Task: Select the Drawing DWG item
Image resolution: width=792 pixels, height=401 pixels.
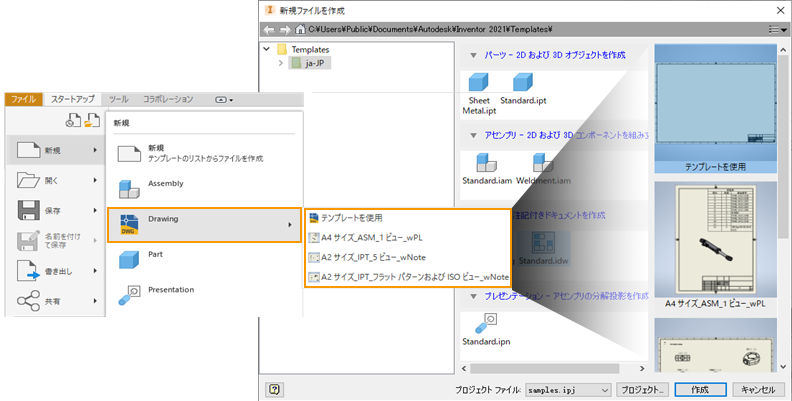Action: (x=204, y=224)
